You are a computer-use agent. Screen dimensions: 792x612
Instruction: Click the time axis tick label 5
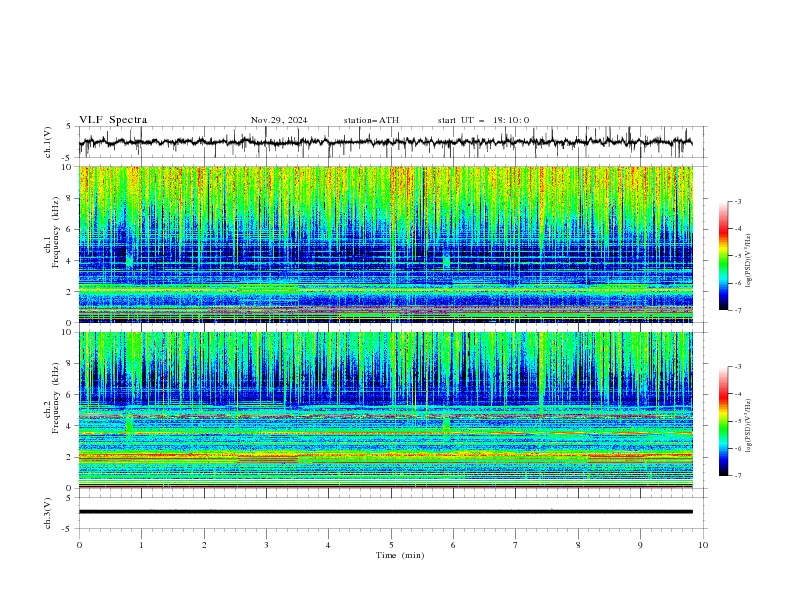coord(391,545)
